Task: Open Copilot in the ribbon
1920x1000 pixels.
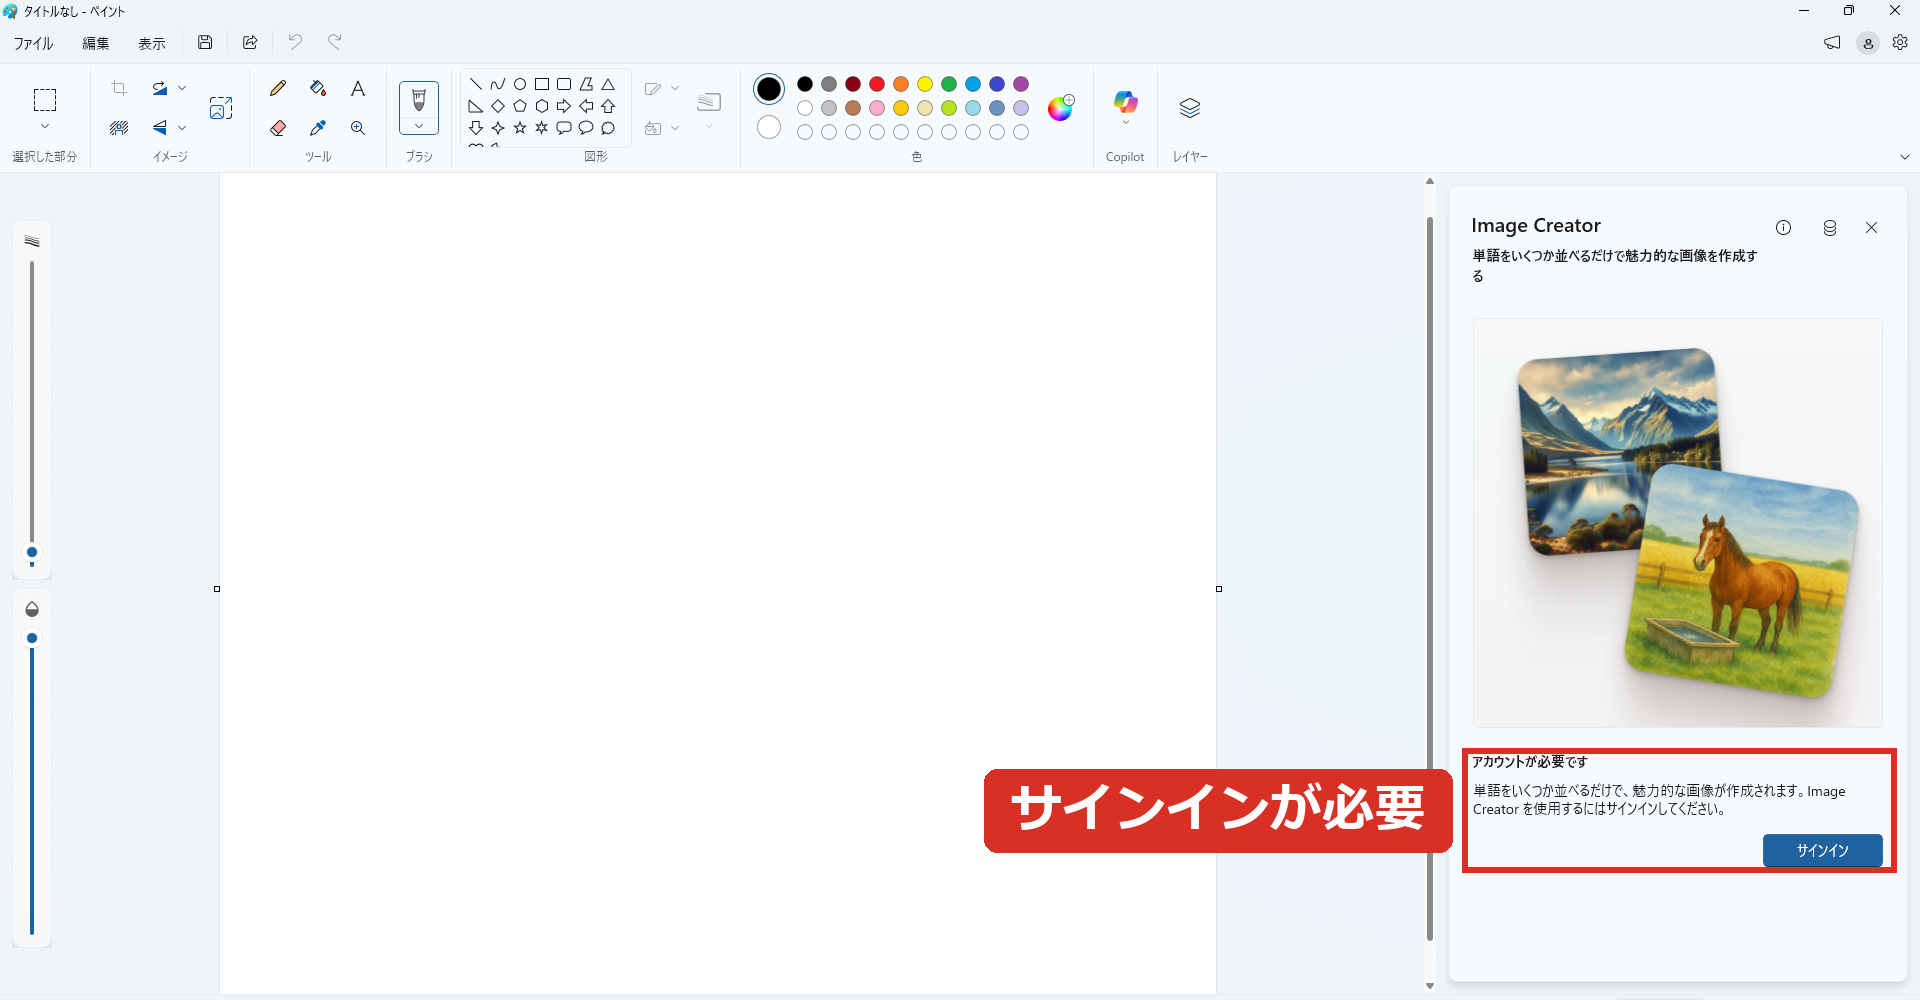Action: pos(1125,102)
